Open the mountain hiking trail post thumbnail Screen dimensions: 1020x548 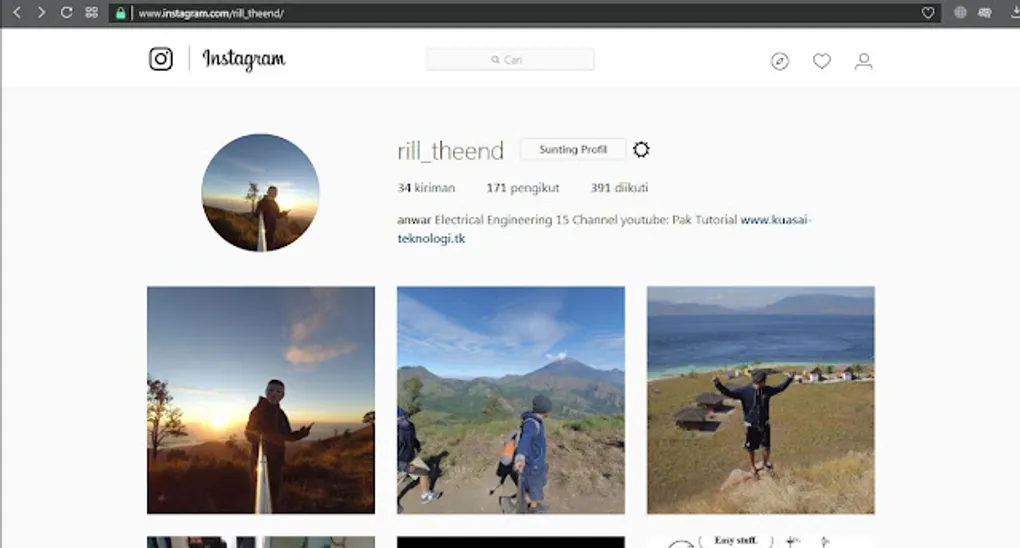[511, 400]
